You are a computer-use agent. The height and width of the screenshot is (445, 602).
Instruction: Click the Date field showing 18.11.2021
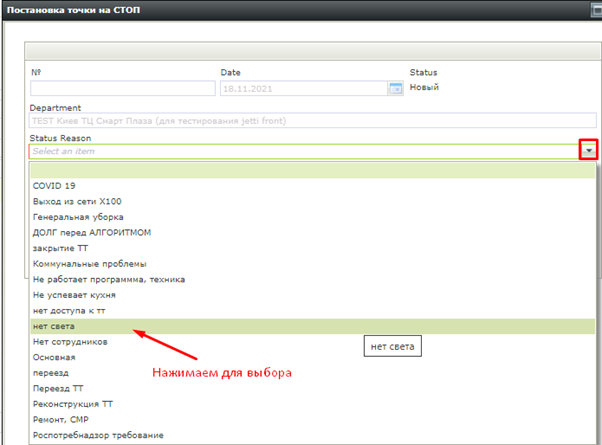tap(304, 89)
